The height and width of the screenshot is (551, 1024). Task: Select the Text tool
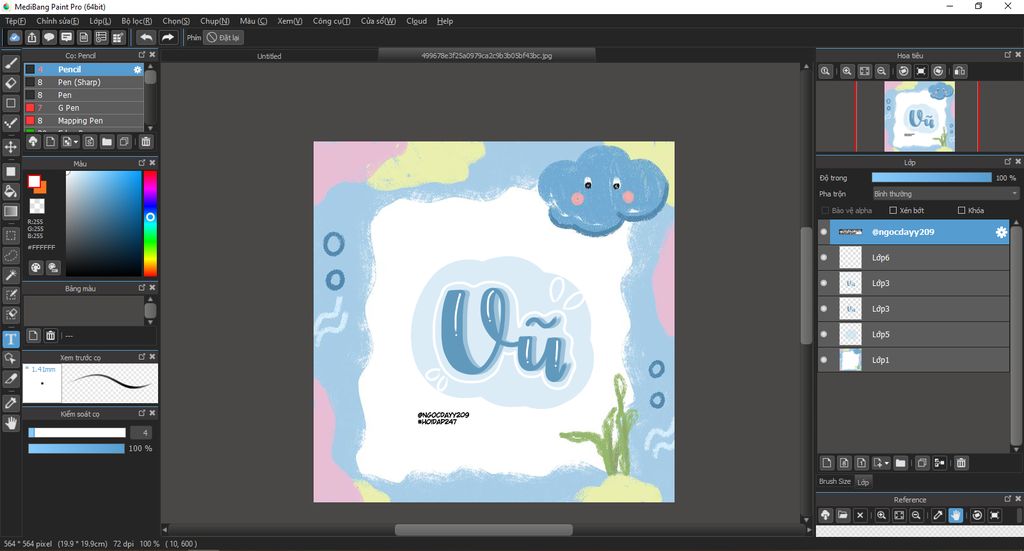[10, 339]
